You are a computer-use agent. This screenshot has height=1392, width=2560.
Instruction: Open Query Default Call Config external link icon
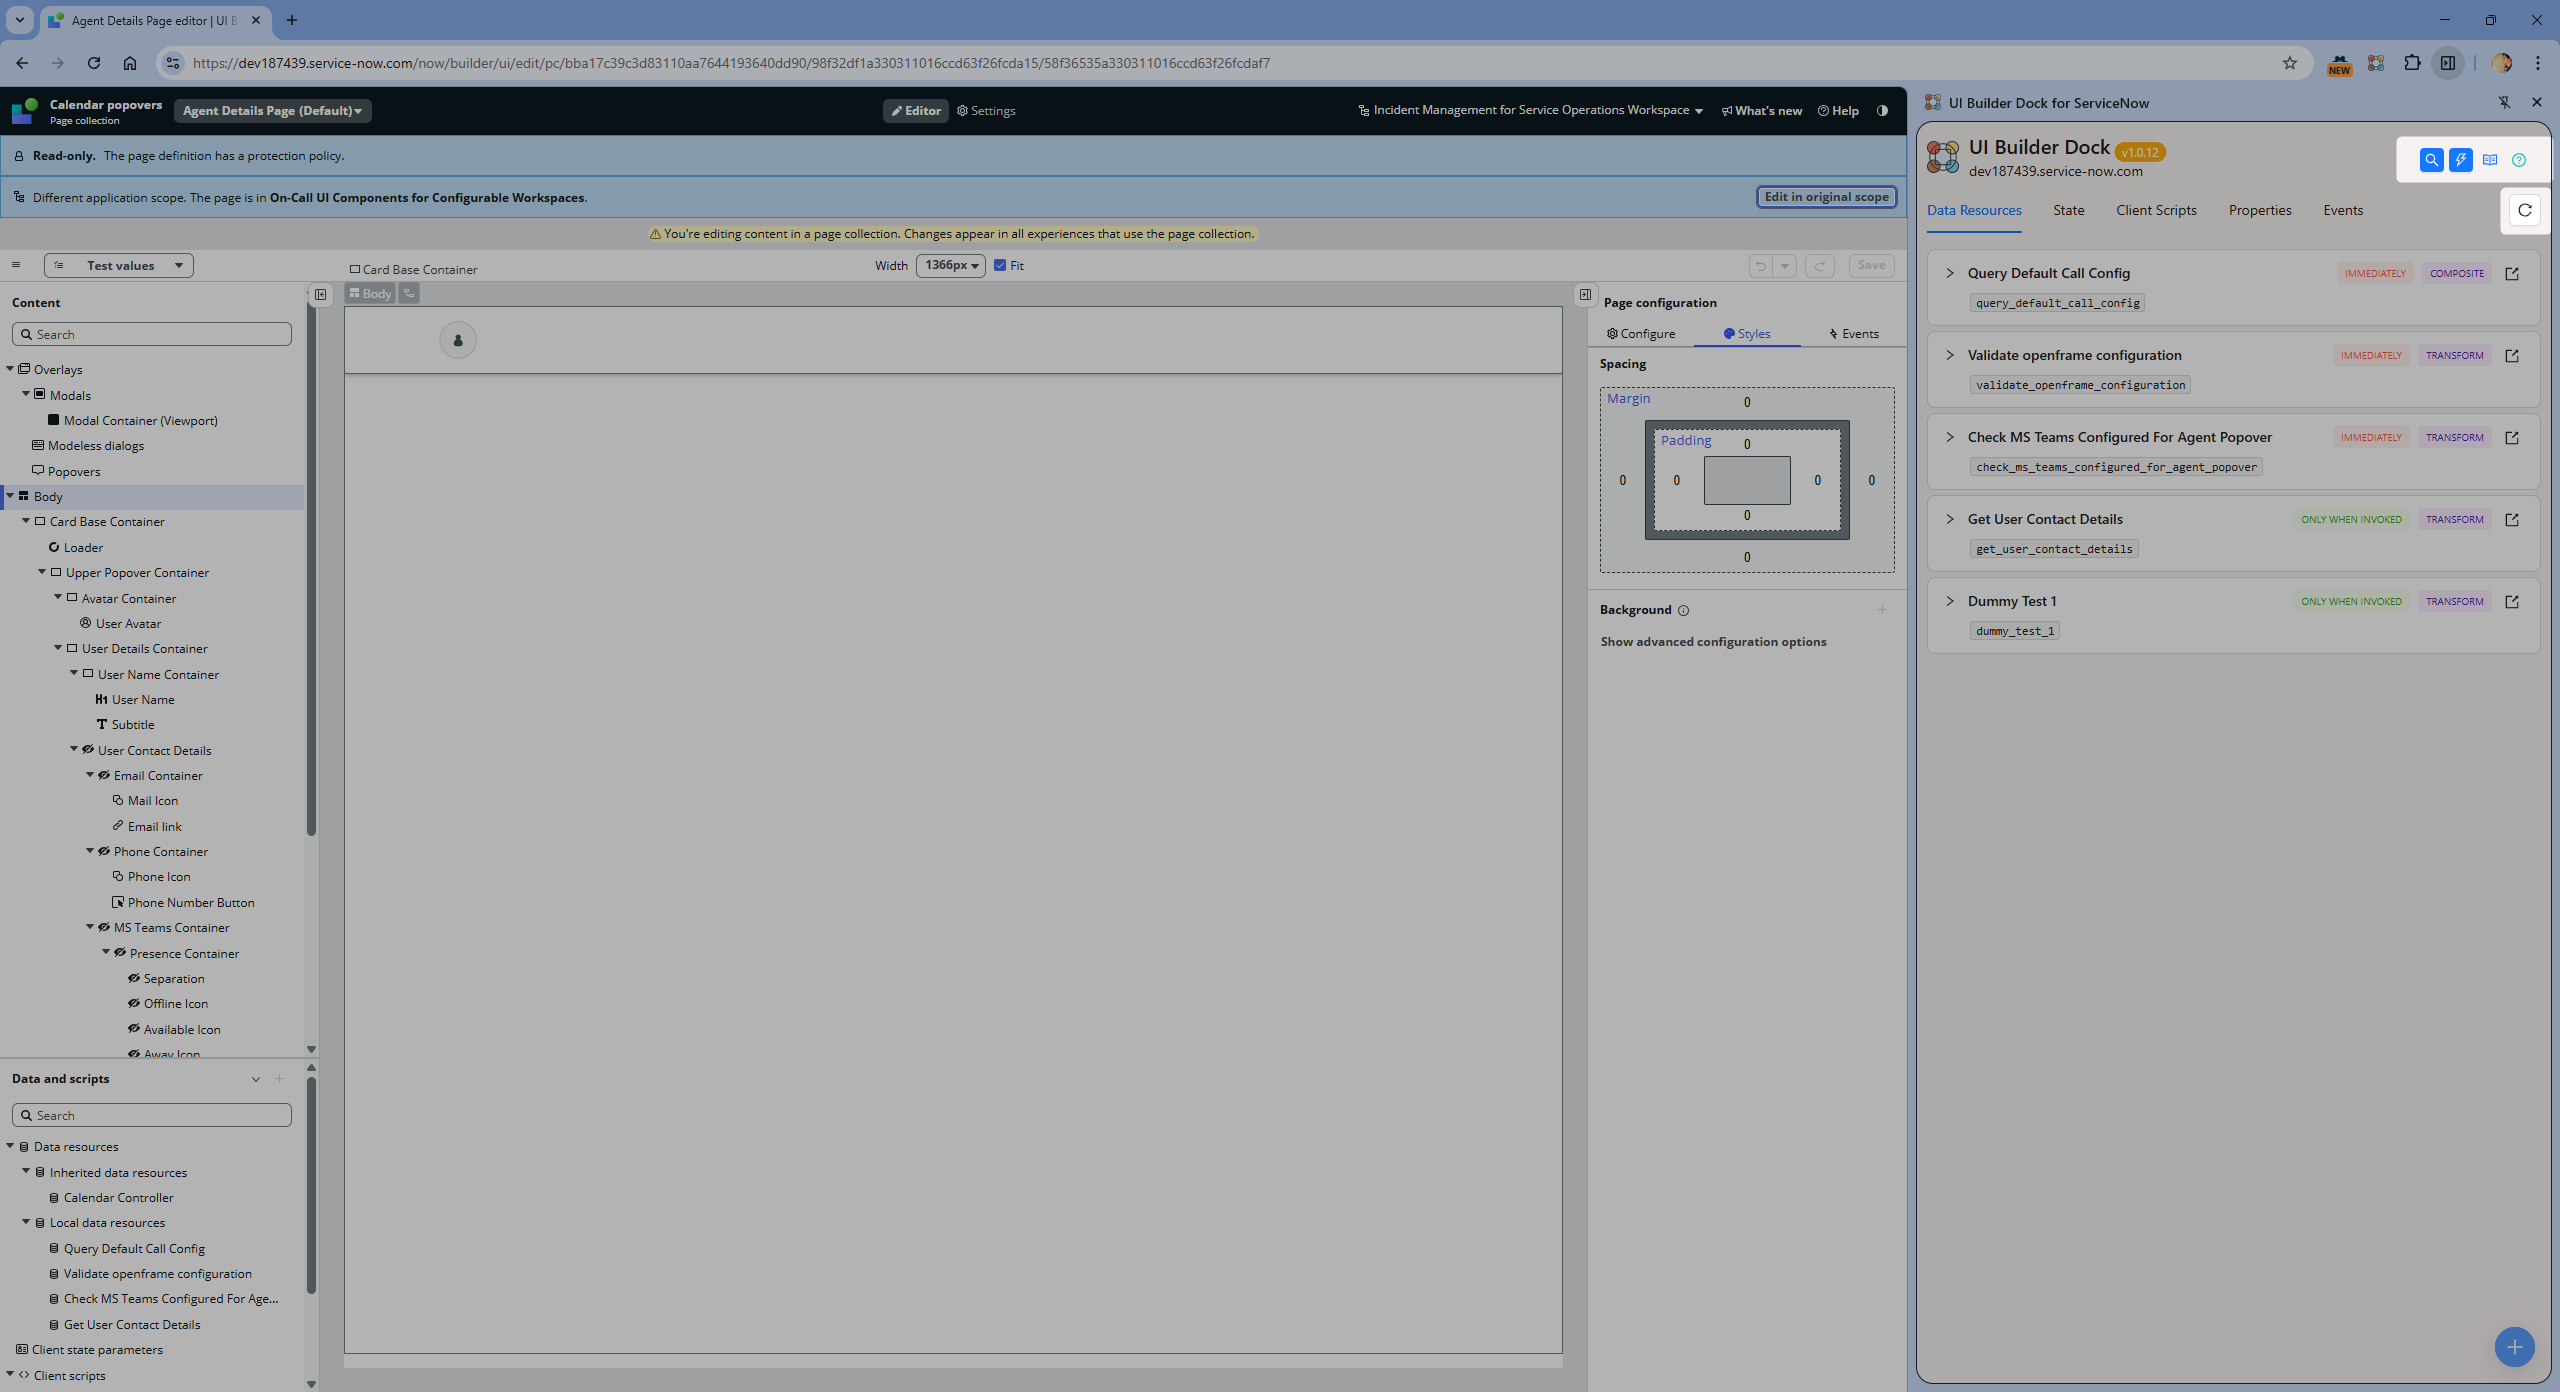[2512, 274]
